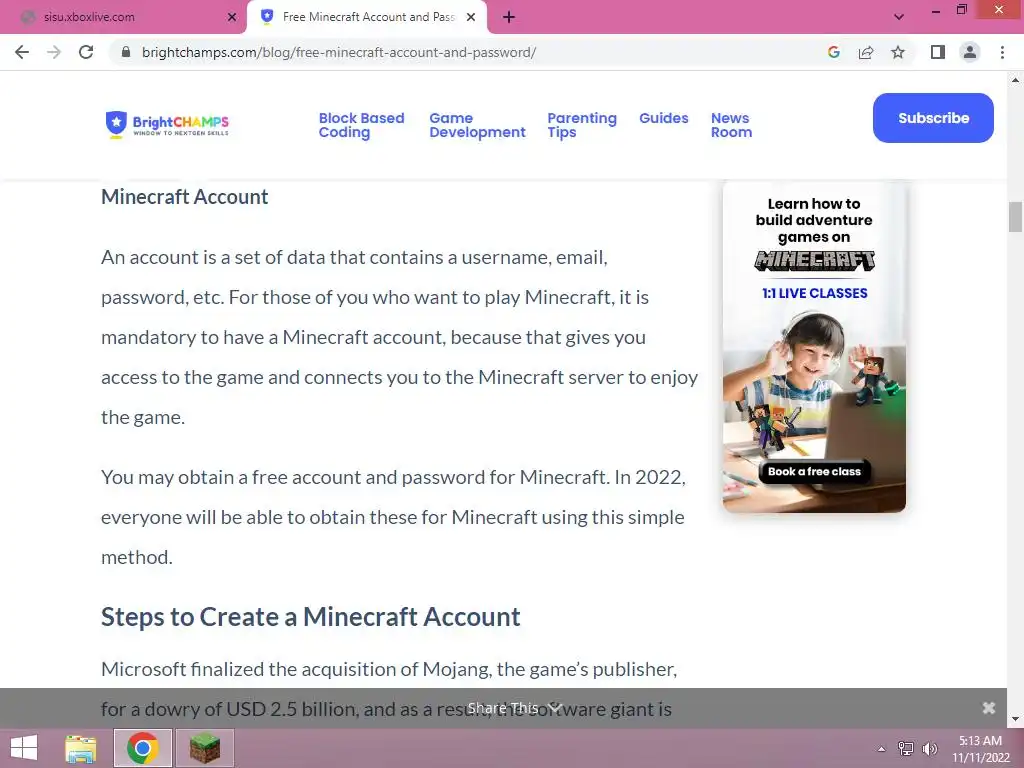
Task: Open the network status tray icon
Action: click(x=906, y=749)
